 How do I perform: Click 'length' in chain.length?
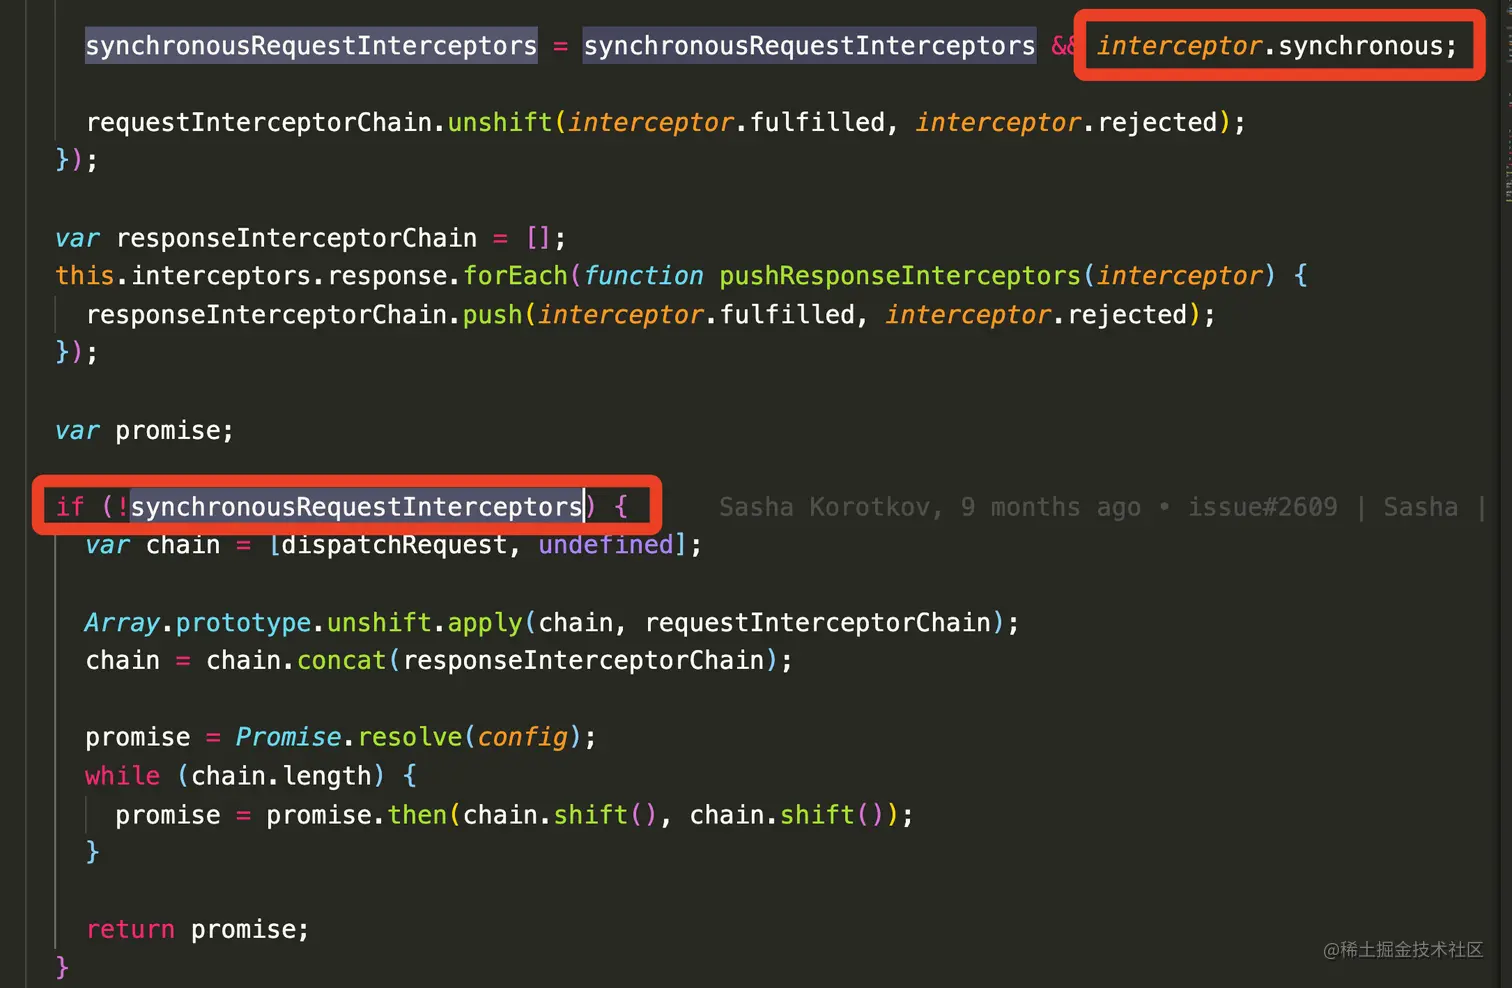[327, 776]
